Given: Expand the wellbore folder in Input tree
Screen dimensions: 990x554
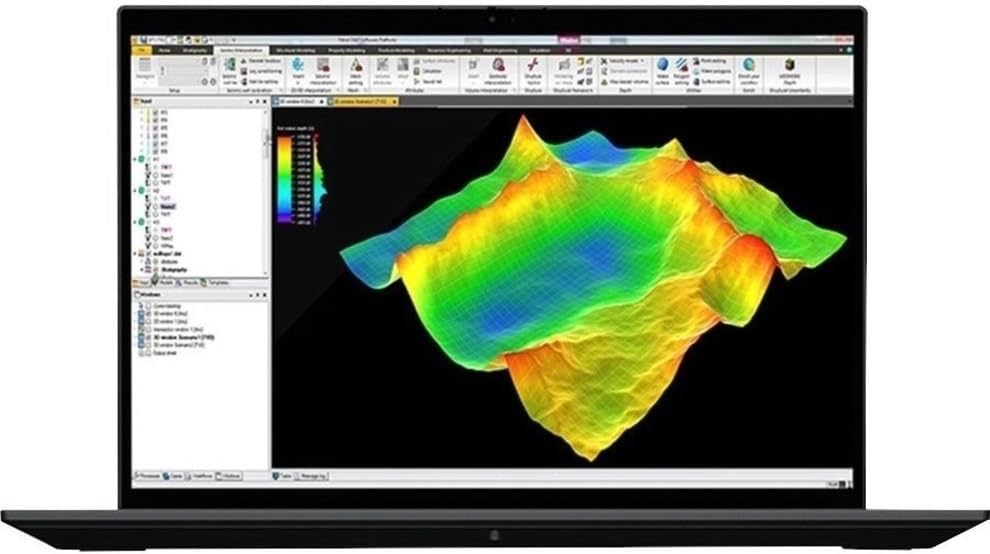Looking at the screenshot, I should pos(137,254).
